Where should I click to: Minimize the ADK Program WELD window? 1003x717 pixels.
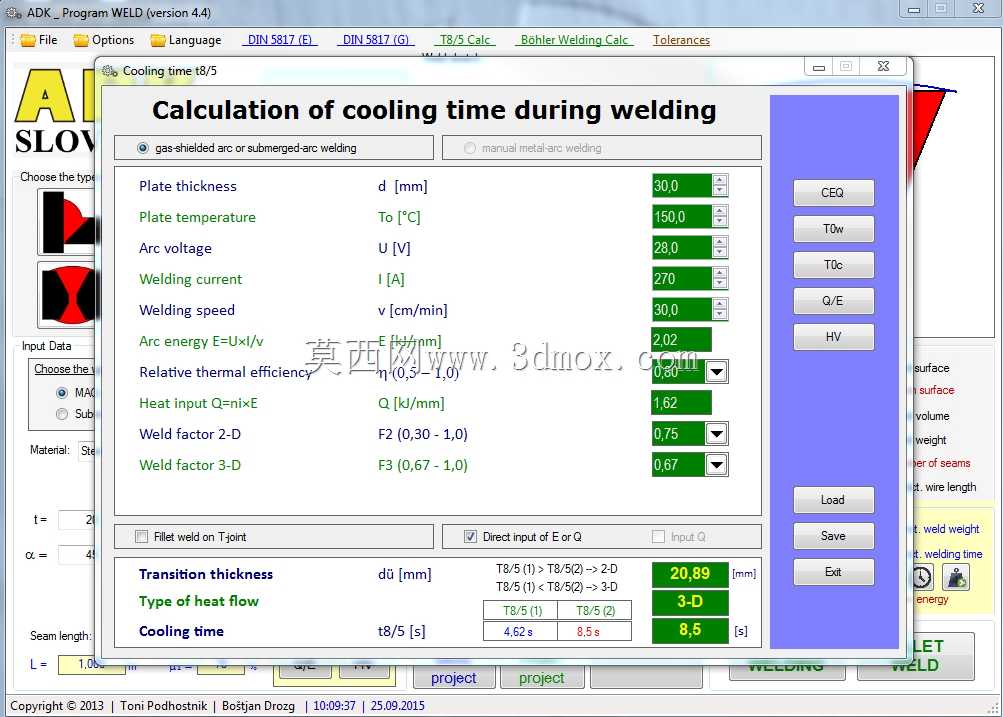[x=914, y=9]
